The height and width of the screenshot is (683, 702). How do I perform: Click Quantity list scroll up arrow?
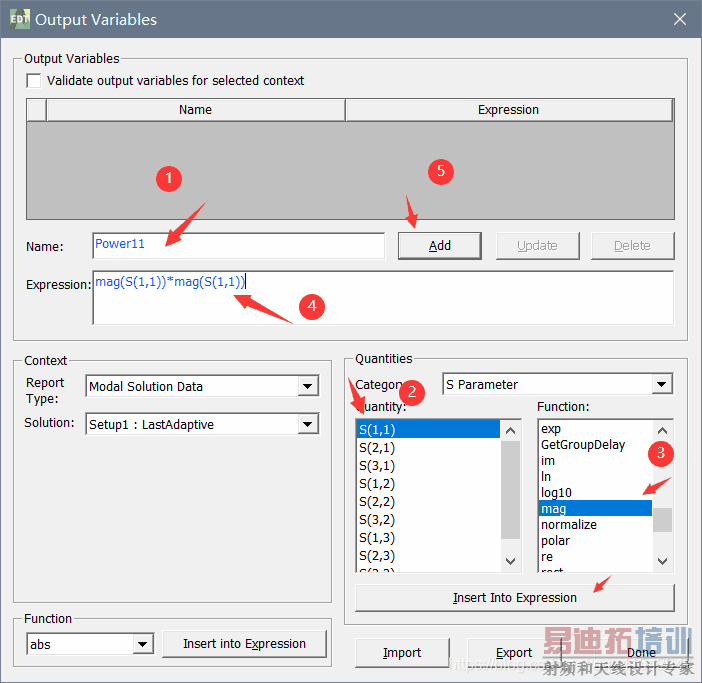pos(510,431)
